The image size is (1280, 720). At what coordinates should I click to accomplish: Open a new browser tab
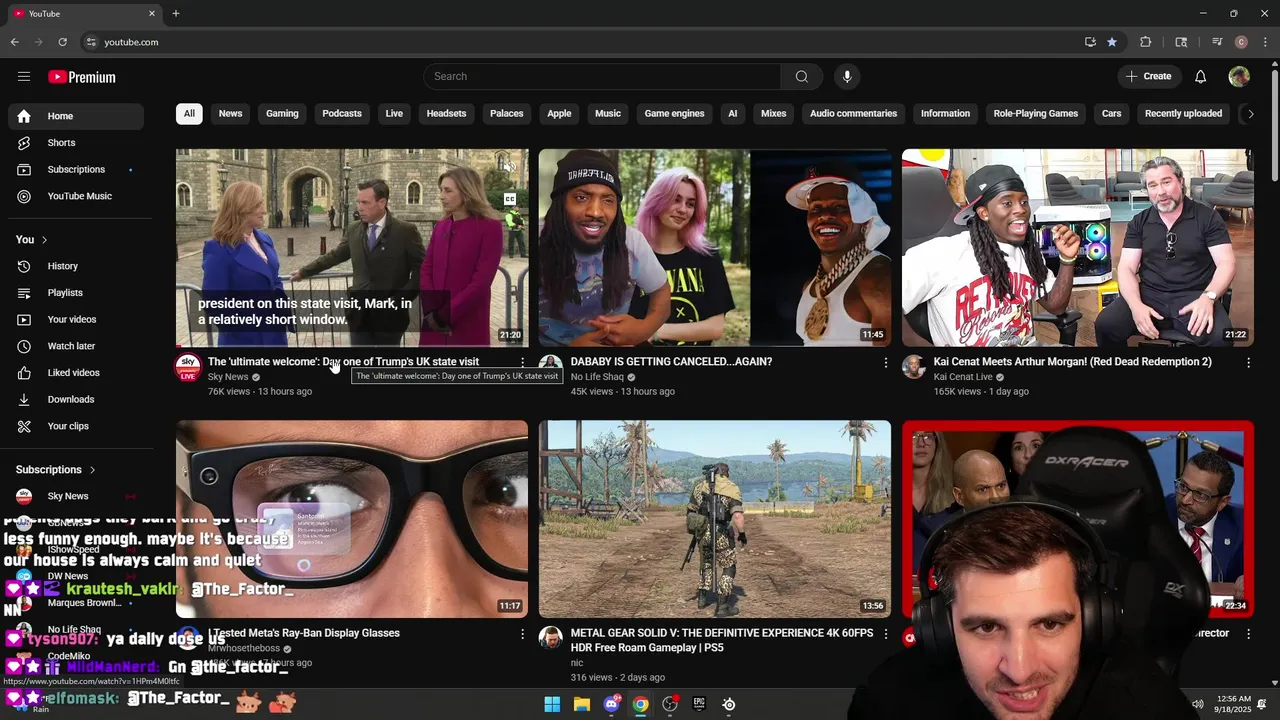tap(176, 13)
